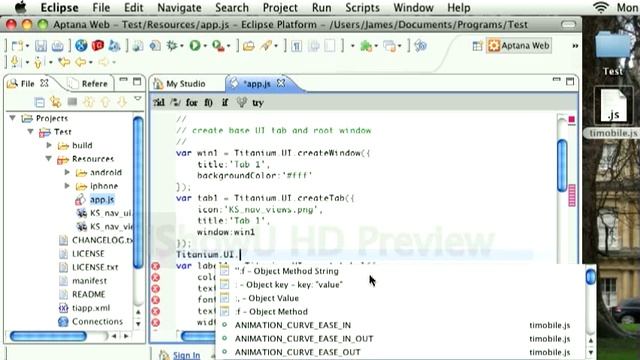Expand the android folder

[67, 172]
